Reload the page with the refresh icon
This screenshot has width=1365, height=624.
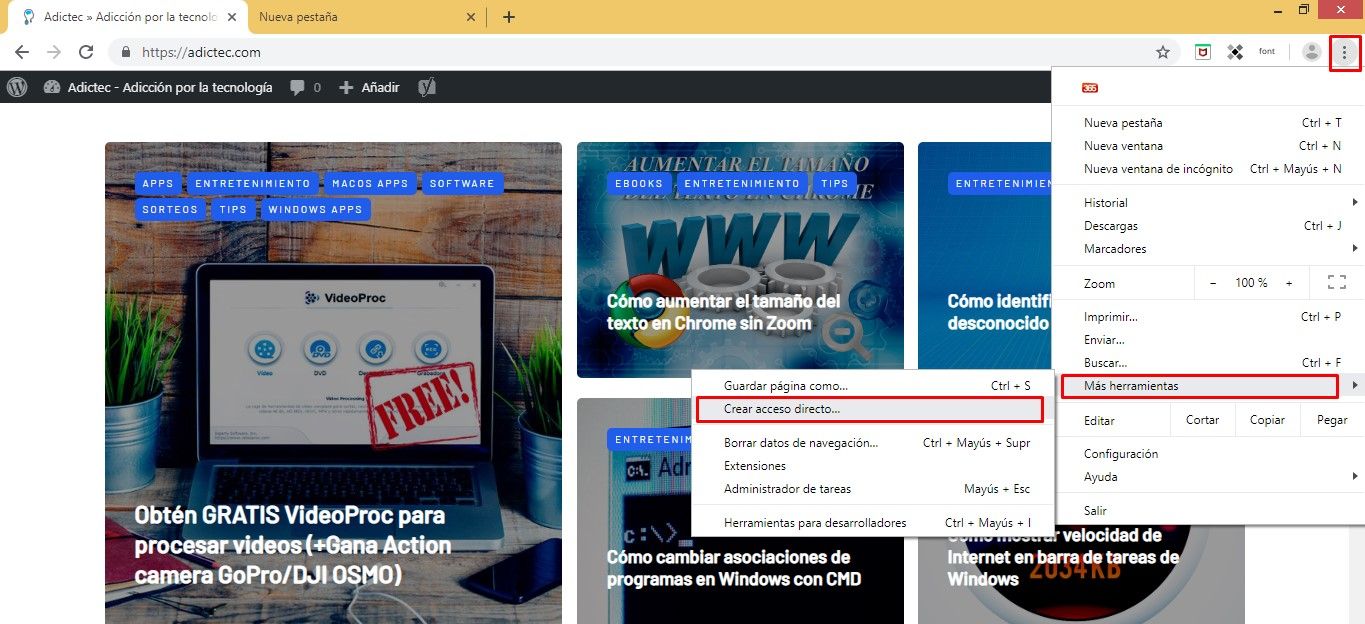(86, 51)
